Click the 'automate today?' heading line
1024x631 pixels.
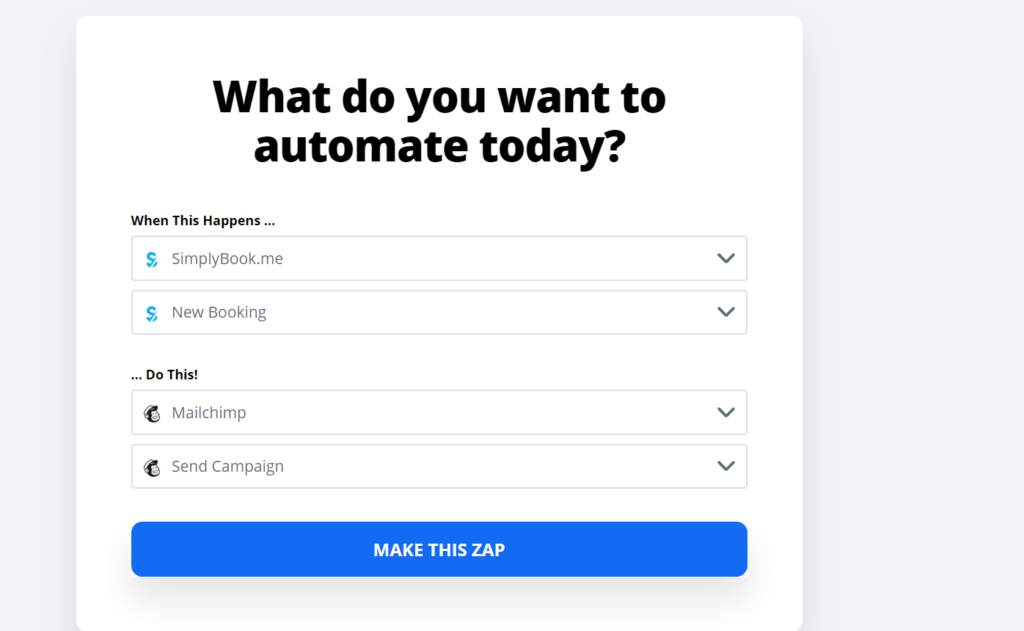(x=439, y=146)
